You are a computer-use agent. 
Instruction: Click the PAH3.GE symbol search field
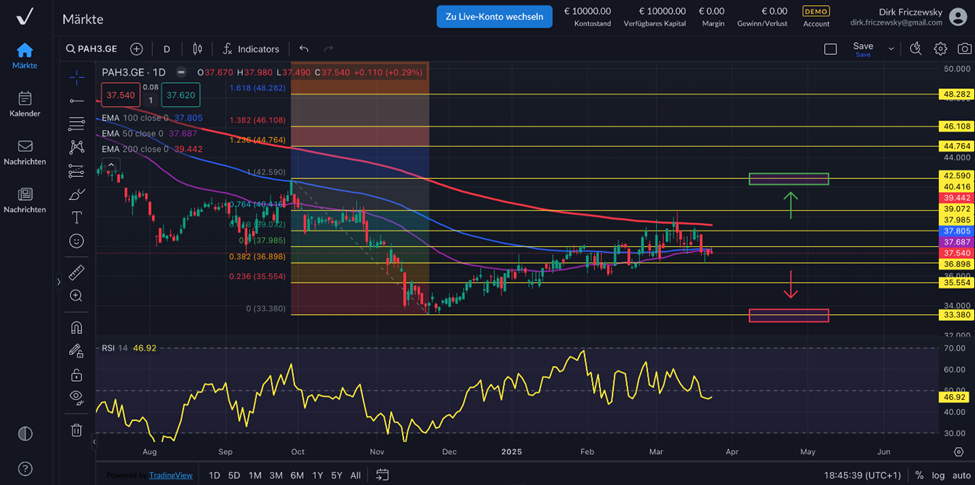92,48
